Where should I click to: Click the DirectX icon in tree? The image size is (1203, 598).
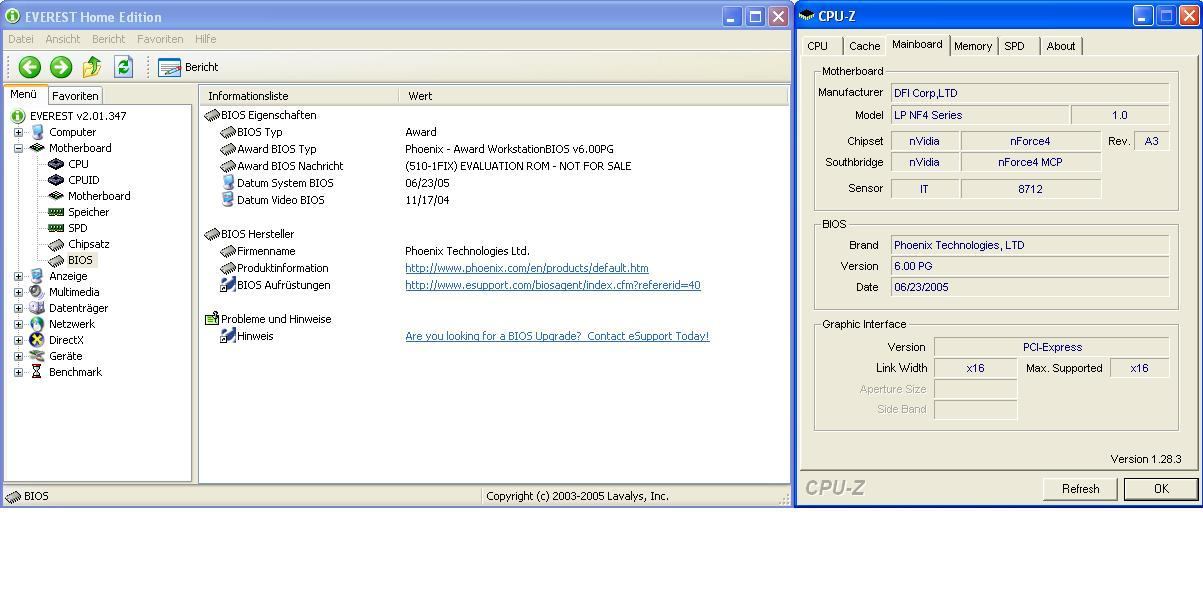click(x=37, y=340)
